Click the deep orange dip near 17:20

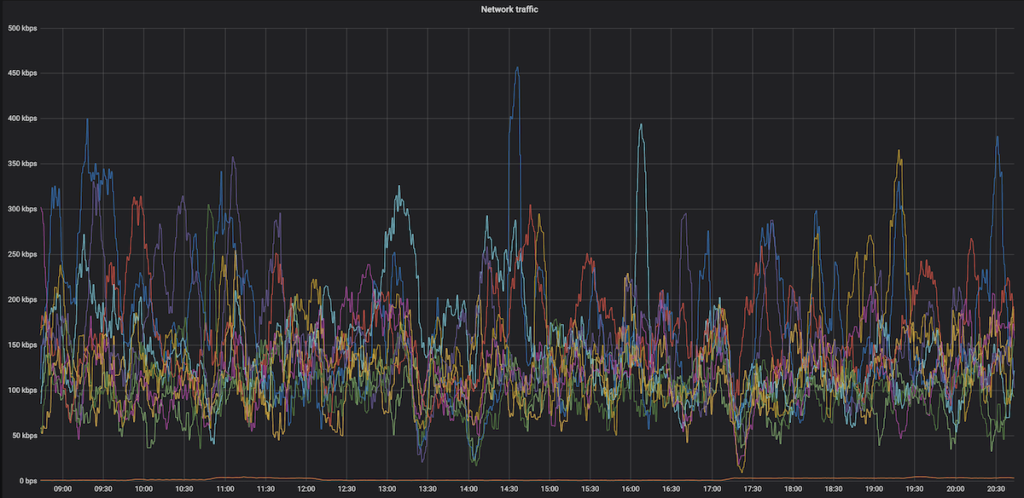[x=740, y=469]
